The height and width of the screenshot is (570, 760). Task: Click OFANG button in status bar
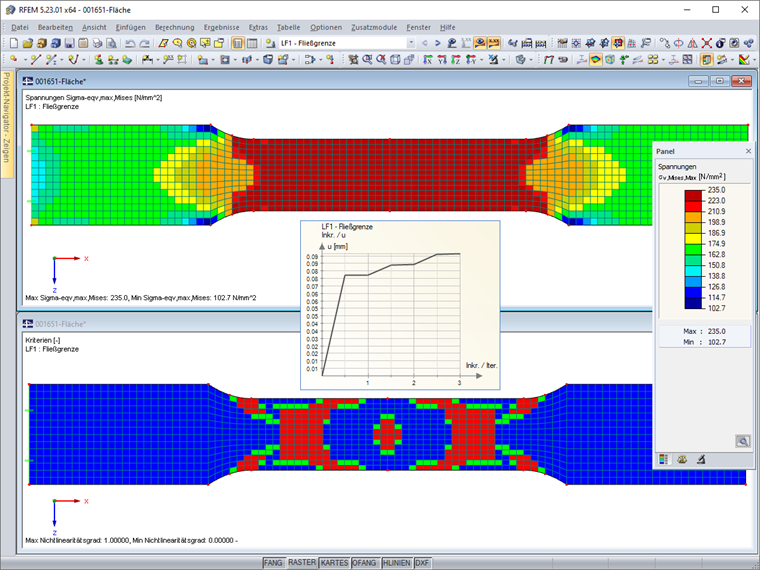[364, 563]
